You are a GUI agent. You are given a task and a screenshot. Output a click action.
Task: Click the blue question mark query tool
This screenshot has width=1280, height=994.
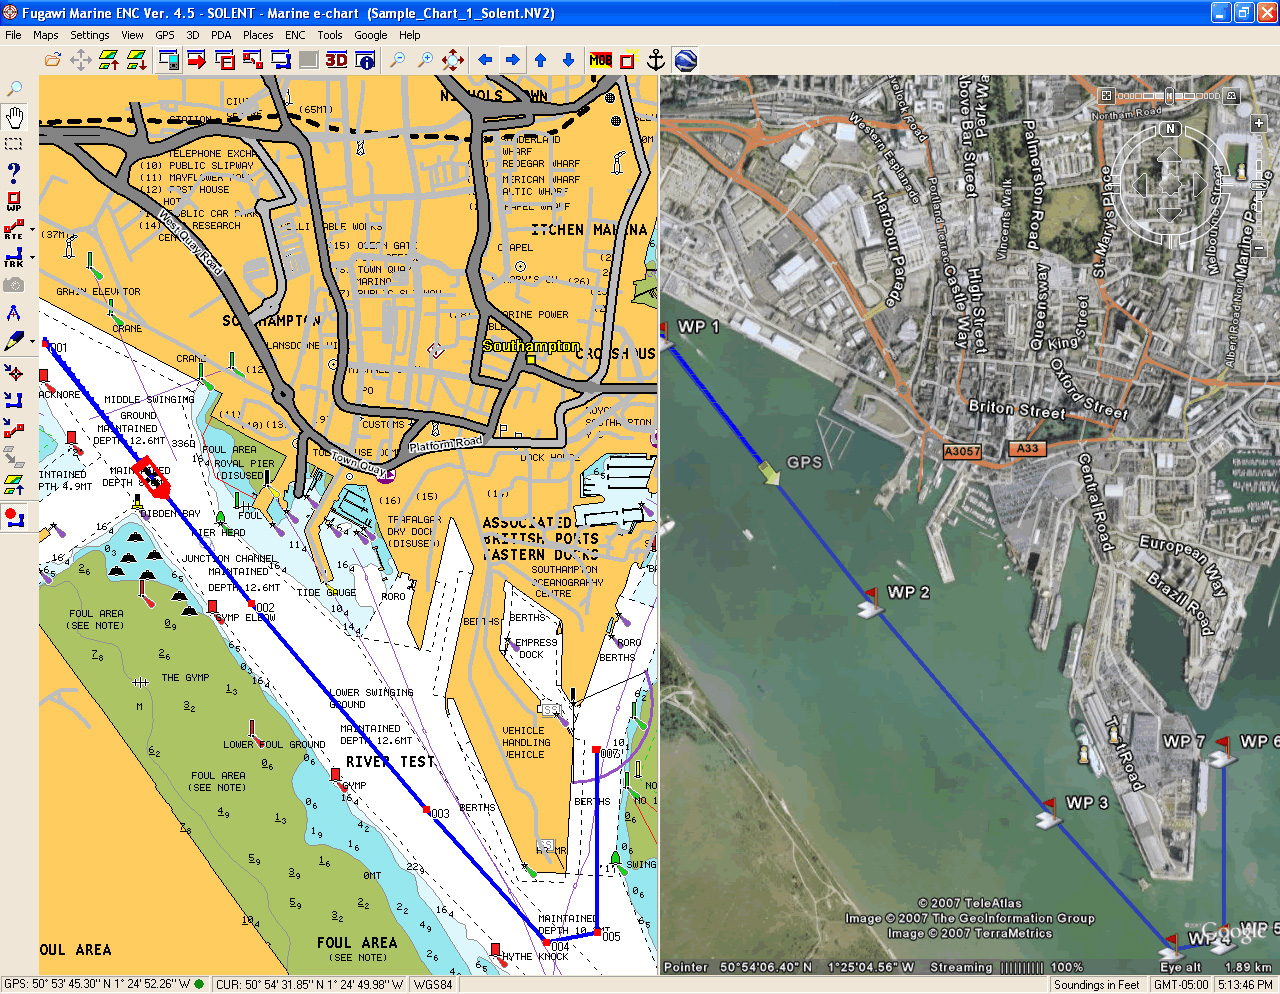tap(14, 173)
